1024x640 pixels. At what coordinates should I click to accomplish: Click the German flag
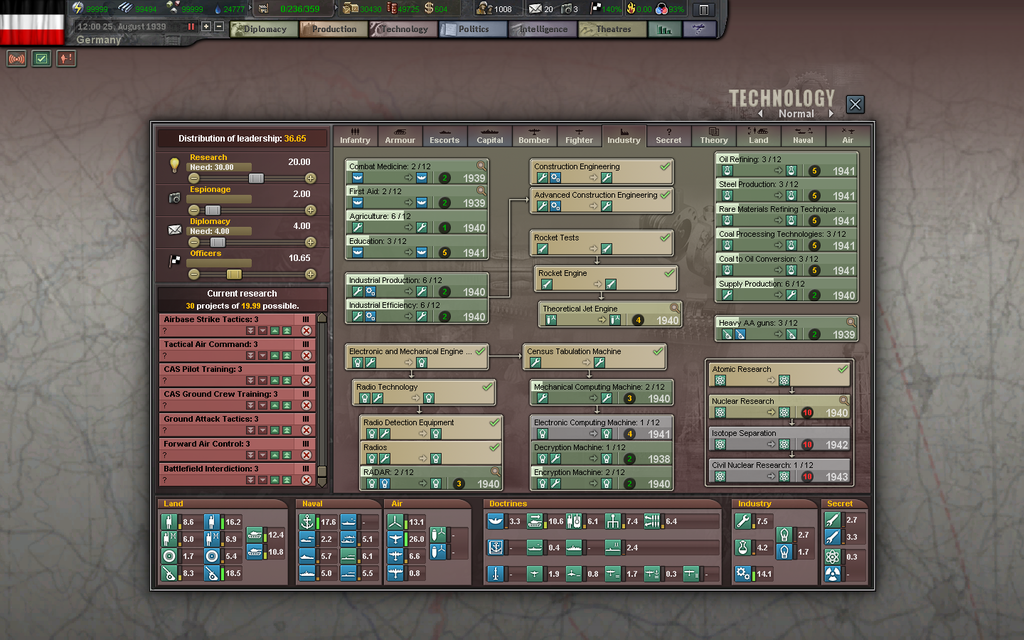32,23
